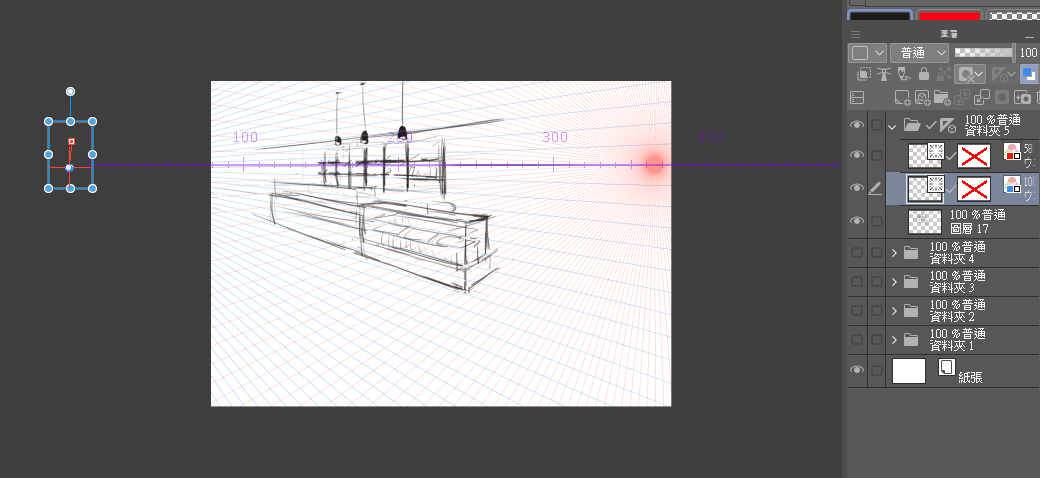Image resolution: width=1040 pixels, height=478 pixels.
Task: Click the red square handle on perspective ruler
Action: [x=72, y=141]
